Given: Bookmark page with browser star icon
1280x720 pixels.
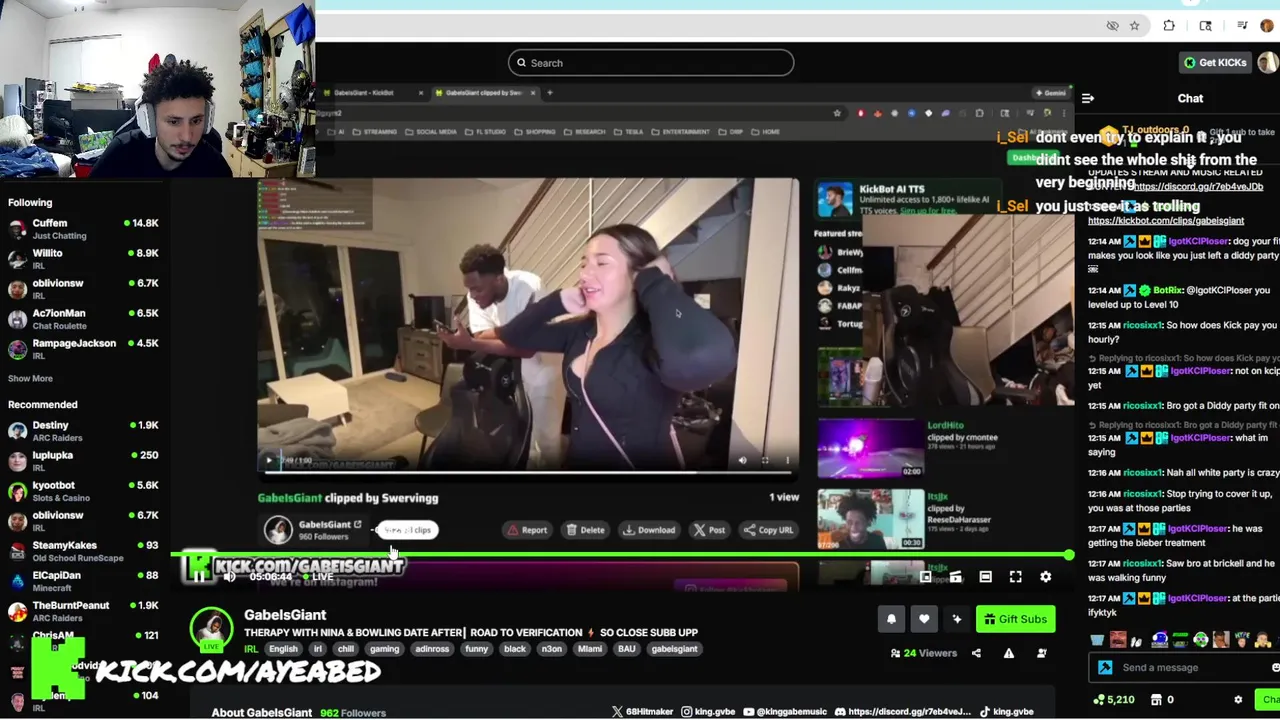Looking at the screenshot, I should tap(1134, 26).
